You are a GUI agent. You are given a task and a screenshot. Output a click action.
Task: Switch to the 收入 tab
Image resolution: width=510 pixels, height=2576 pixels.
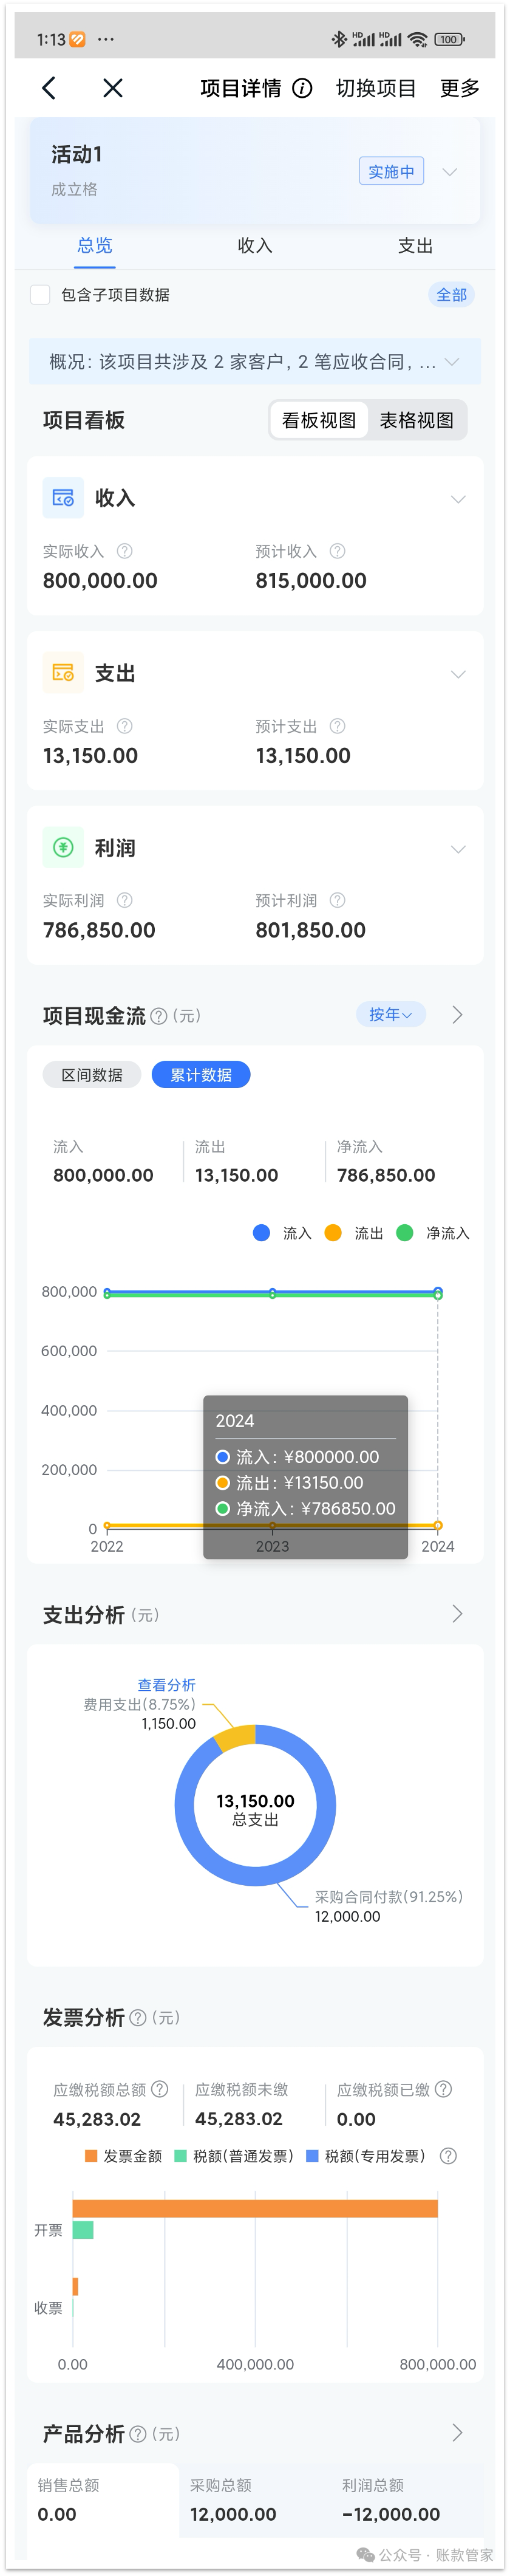[255, 245]
